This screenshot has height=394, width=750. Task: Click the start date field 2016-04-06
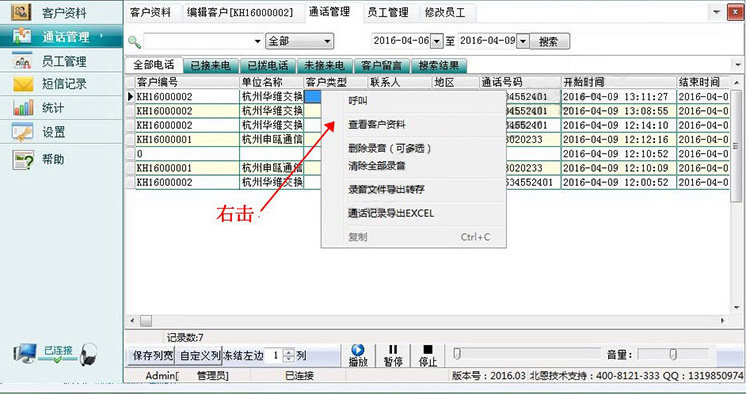[401, 41]
